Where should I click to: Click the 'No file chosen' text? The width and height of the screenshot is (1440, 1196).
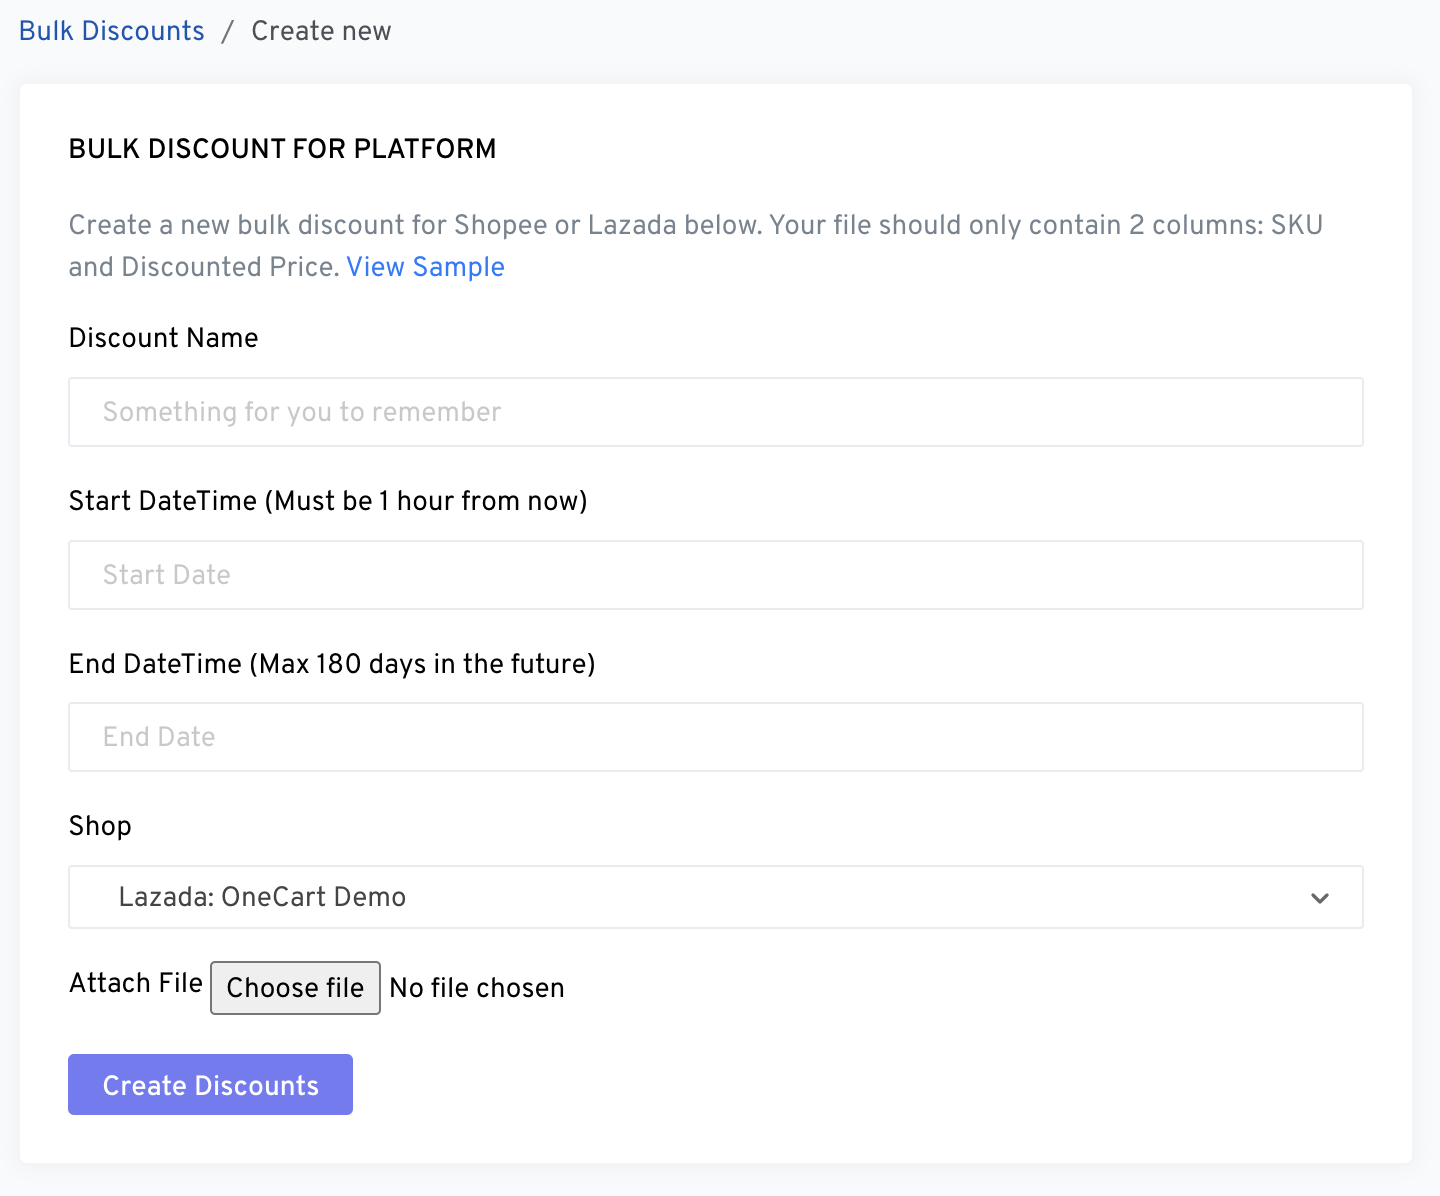(x=477, y=988)
